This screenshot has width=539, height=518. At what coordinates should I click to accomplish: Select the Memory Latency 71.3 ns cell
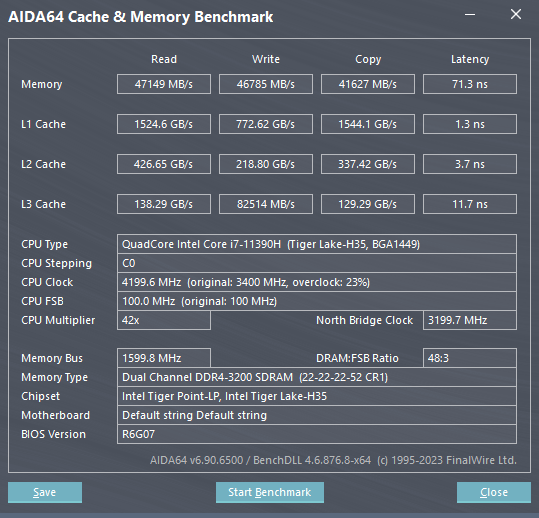(x=470, y=84)
